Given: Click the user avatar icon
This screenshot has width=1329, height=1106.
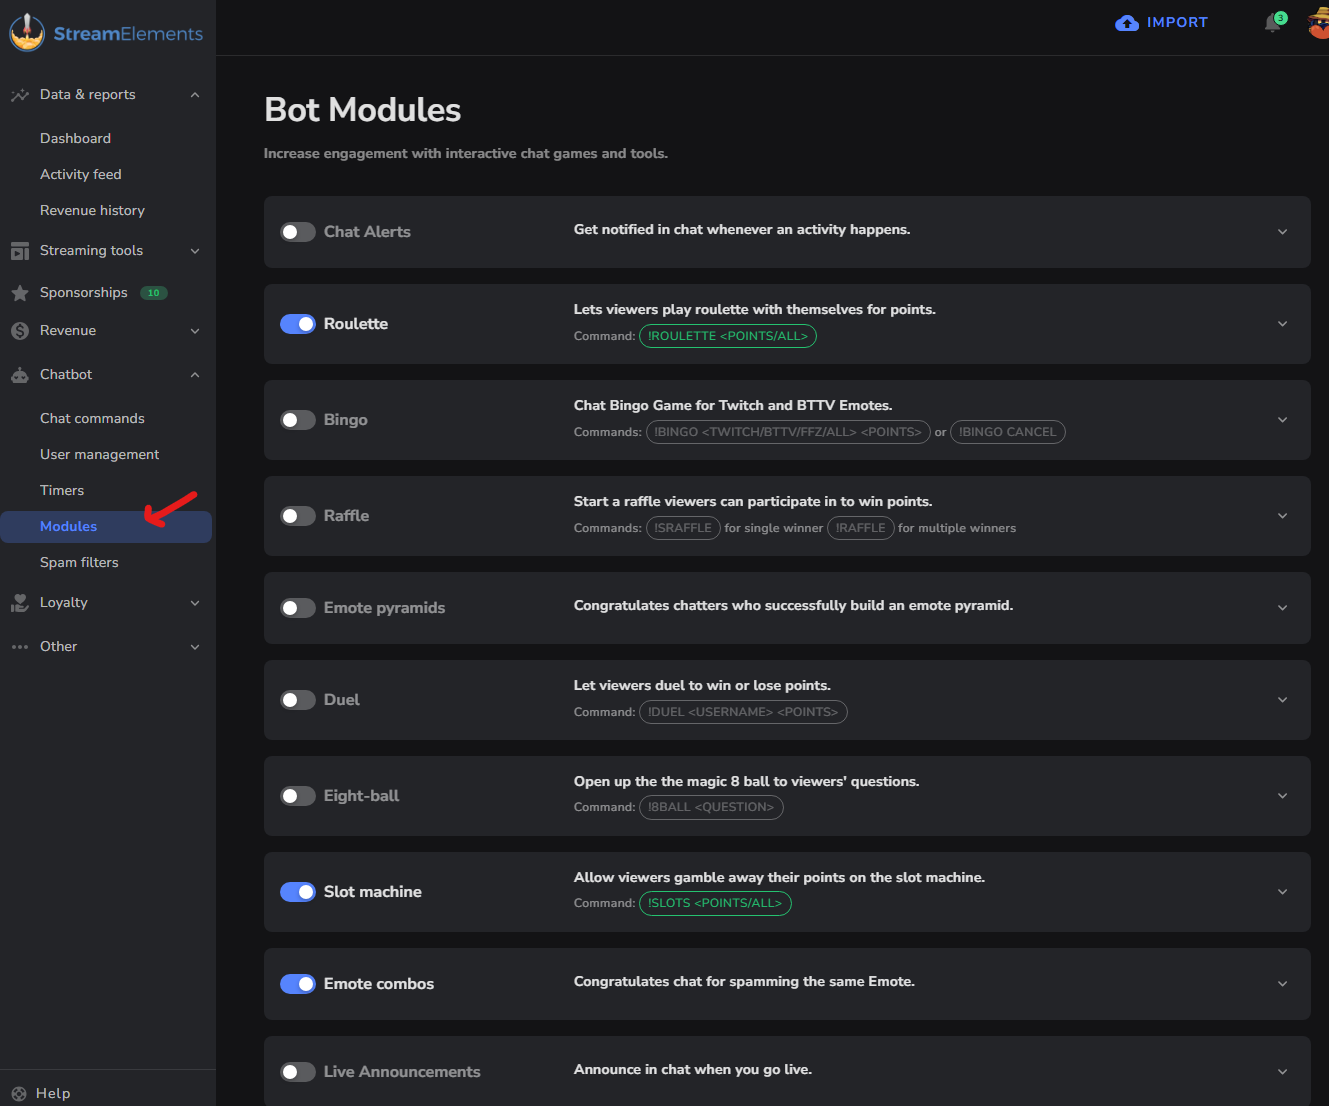Looking at the screenshot, I should (1319, 23).
